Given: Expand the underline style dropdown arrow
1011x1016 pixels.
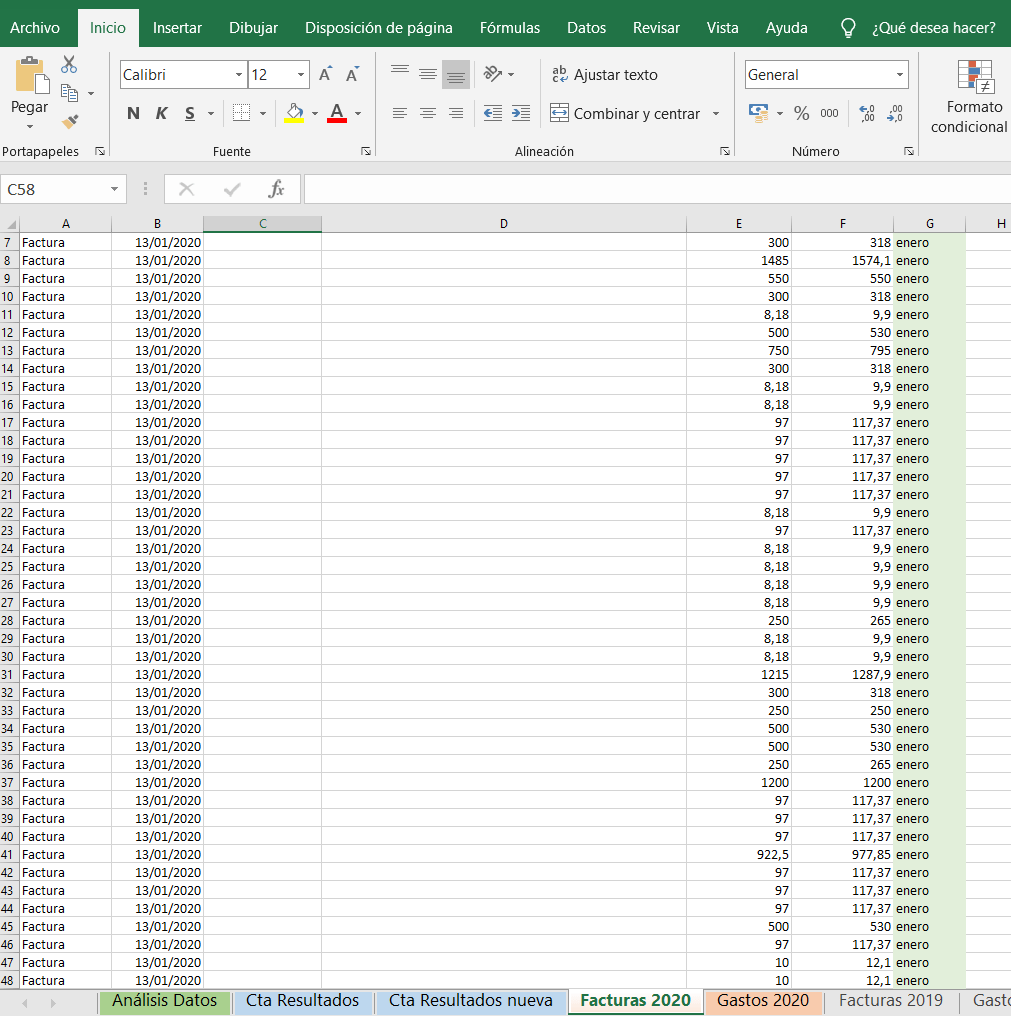Looking at the screenshot, I should (211, 113).
